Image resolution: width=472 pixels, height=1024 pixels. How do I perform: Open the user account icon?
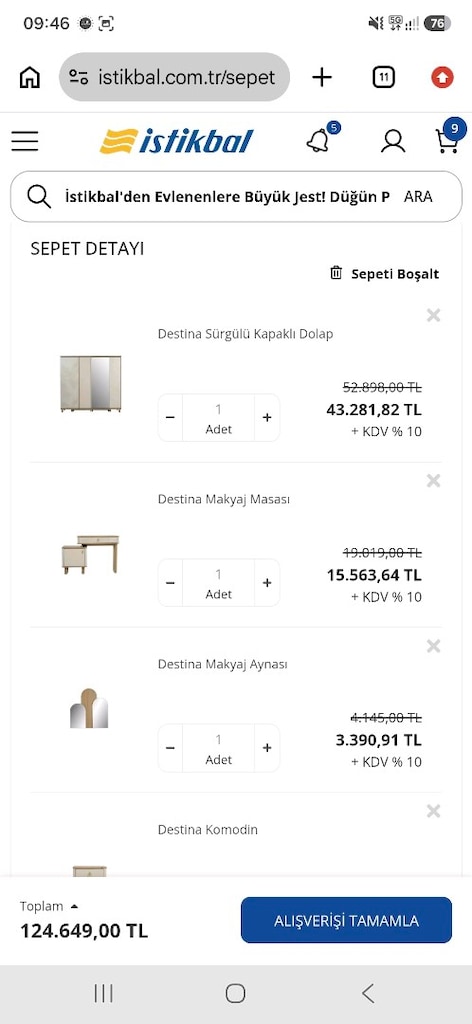click(393, 141)
